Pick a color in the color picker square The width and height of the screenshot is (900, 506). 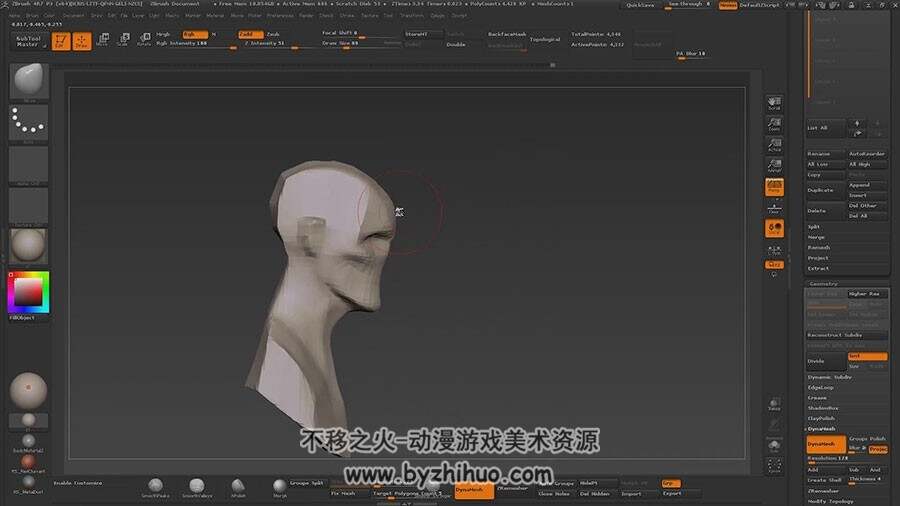(28, 292)
